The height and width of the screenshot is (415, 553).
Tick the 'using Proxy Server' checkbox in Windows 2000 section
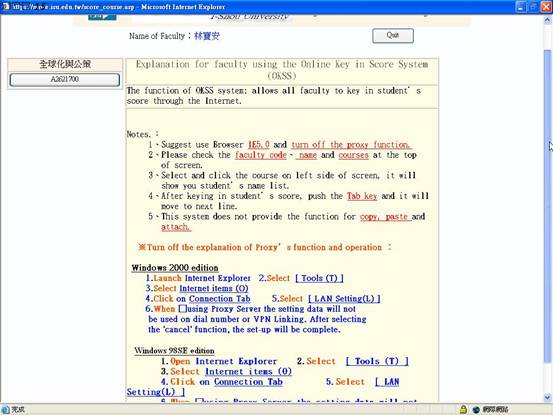pos(182,309)
